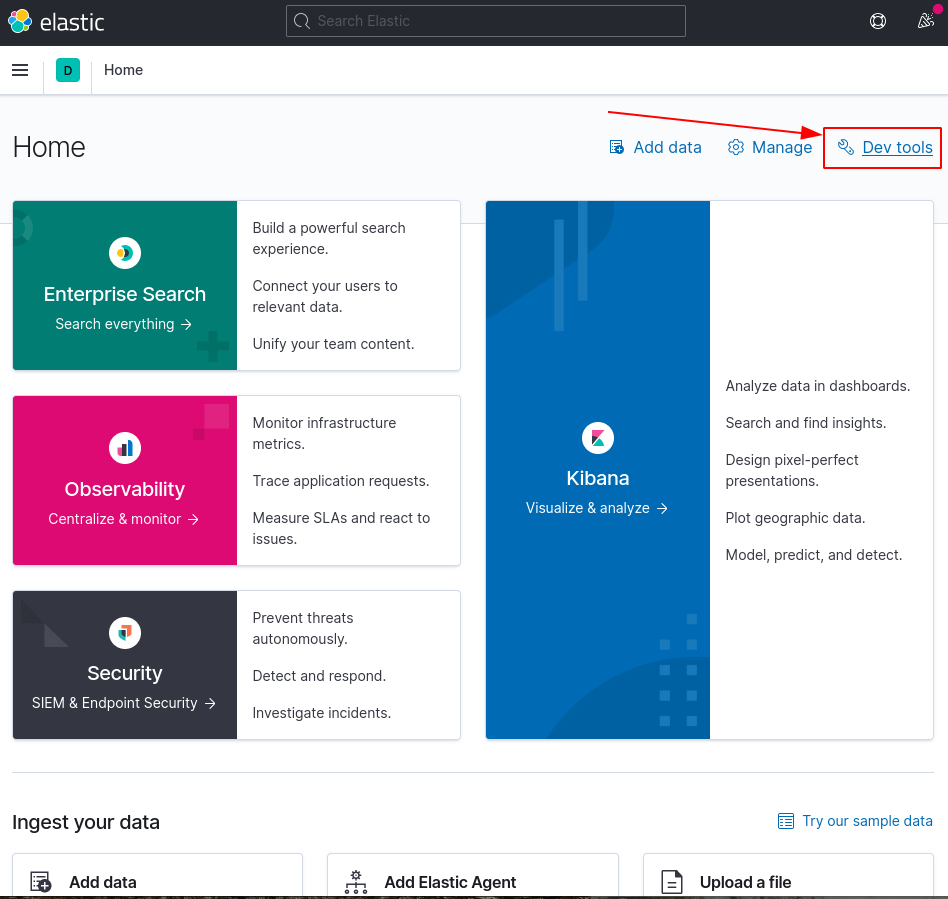The height and width of the screenshot is (899, 948).
Task: Open the help menu lifebuoy icon
Action: point(878,21)
